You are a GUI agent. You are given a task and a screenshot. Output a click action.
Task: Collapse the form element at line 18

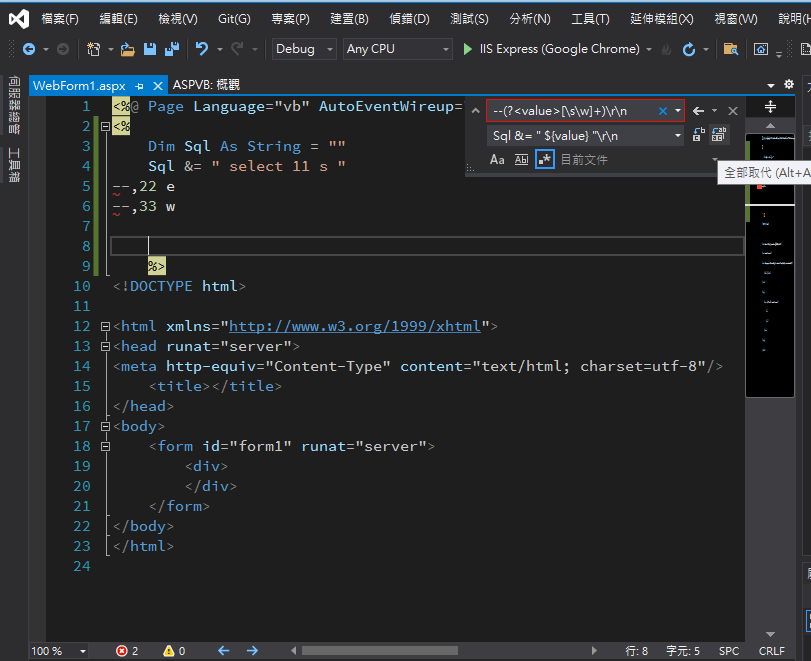[105, 446]
